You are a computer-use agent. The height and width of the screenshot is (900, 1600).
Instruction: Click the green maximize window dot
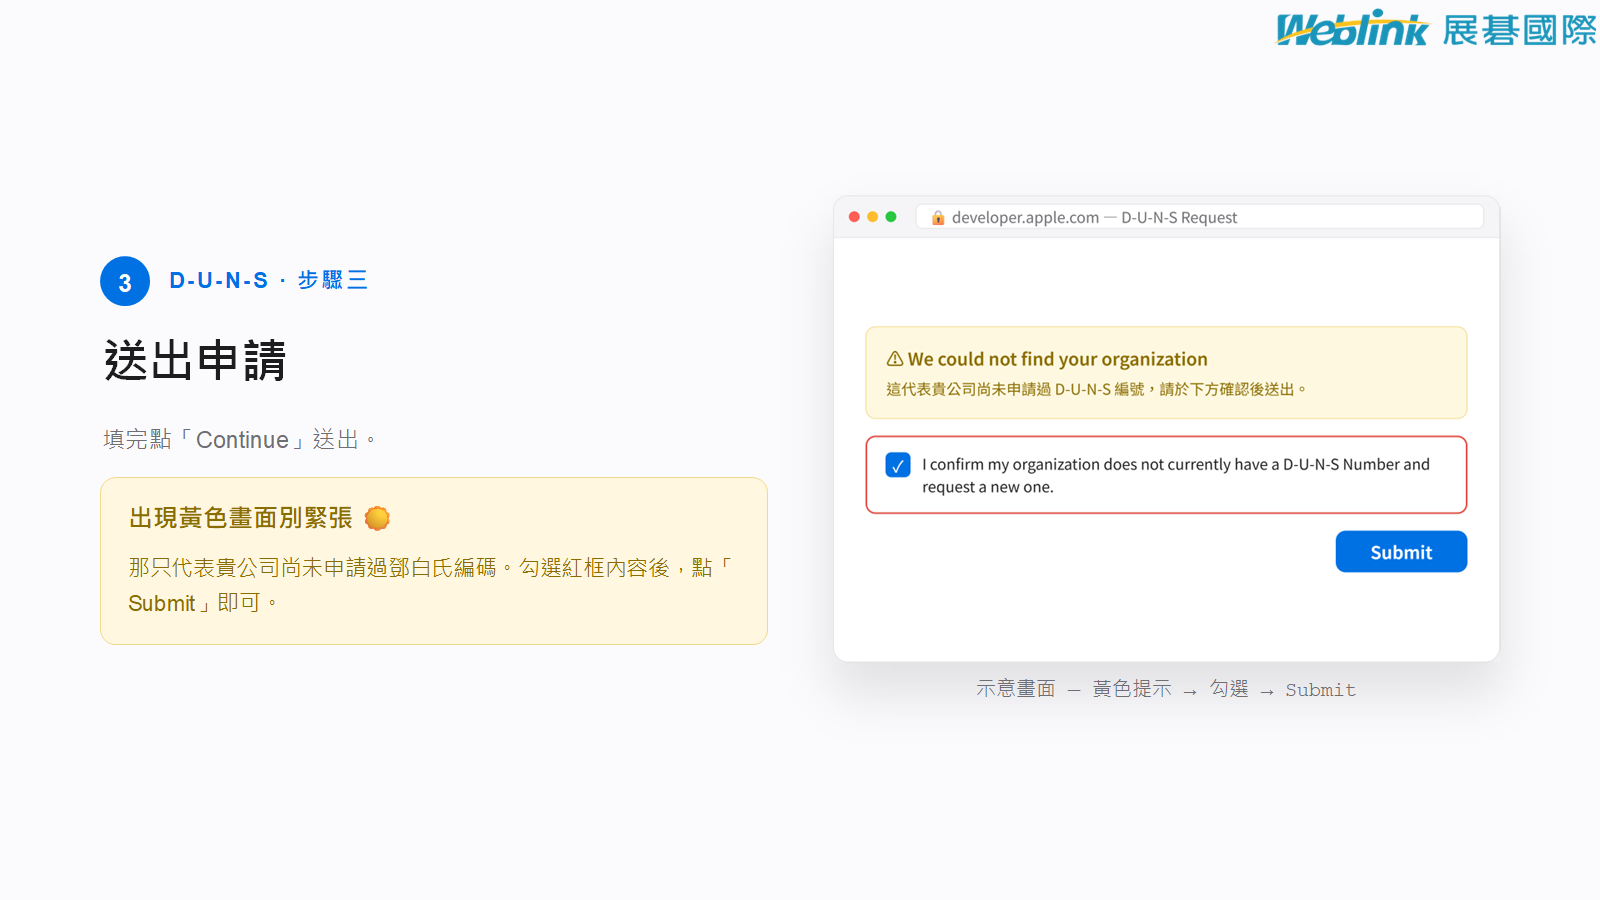tap(891, 217)
